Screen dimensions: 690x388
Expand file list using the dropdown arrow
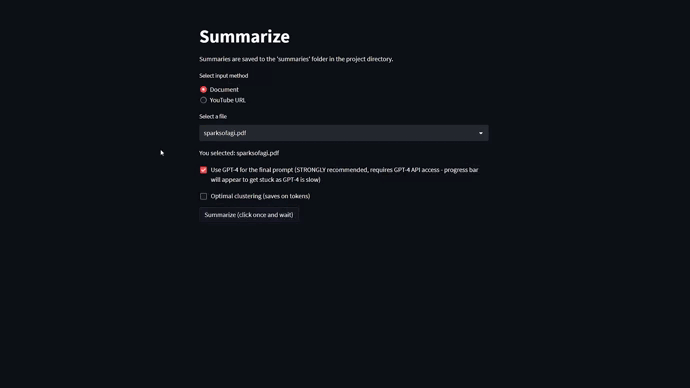(481, 133)
